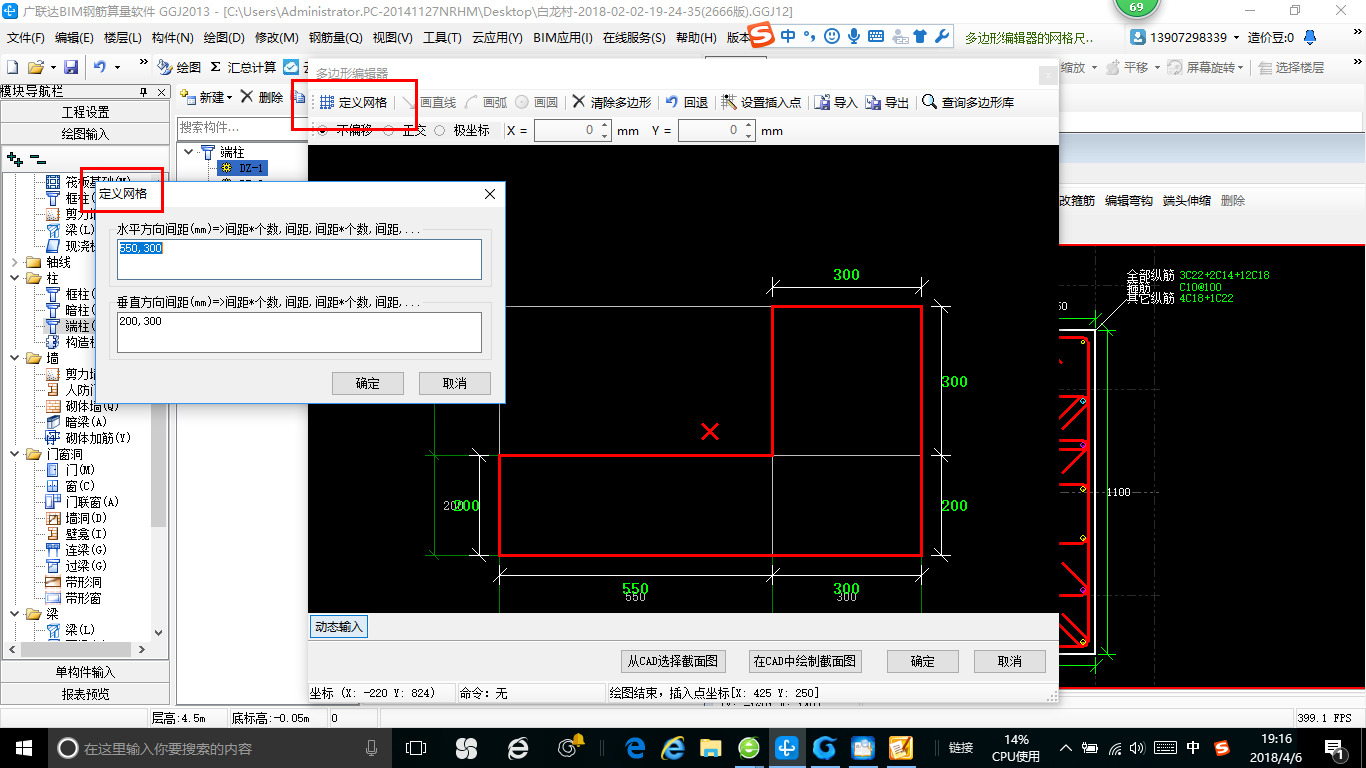Open the 新建 dropdown arrow
This screenshot has height=768, width=1366.
click(x=229, y=98)
